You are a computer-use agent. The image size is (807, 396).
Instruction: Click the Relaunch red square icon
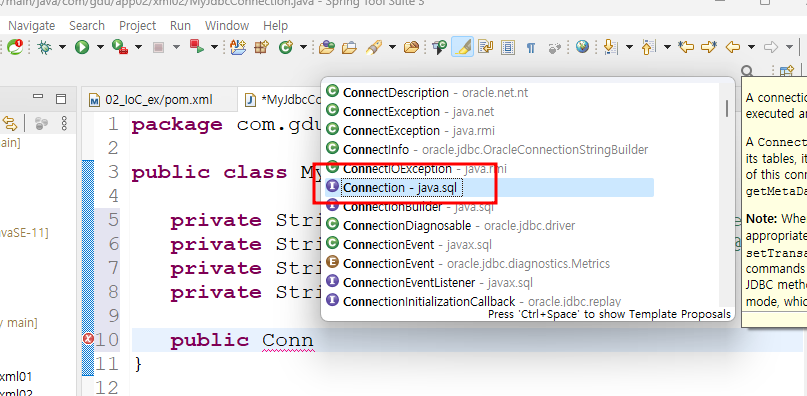coord(197,47)
